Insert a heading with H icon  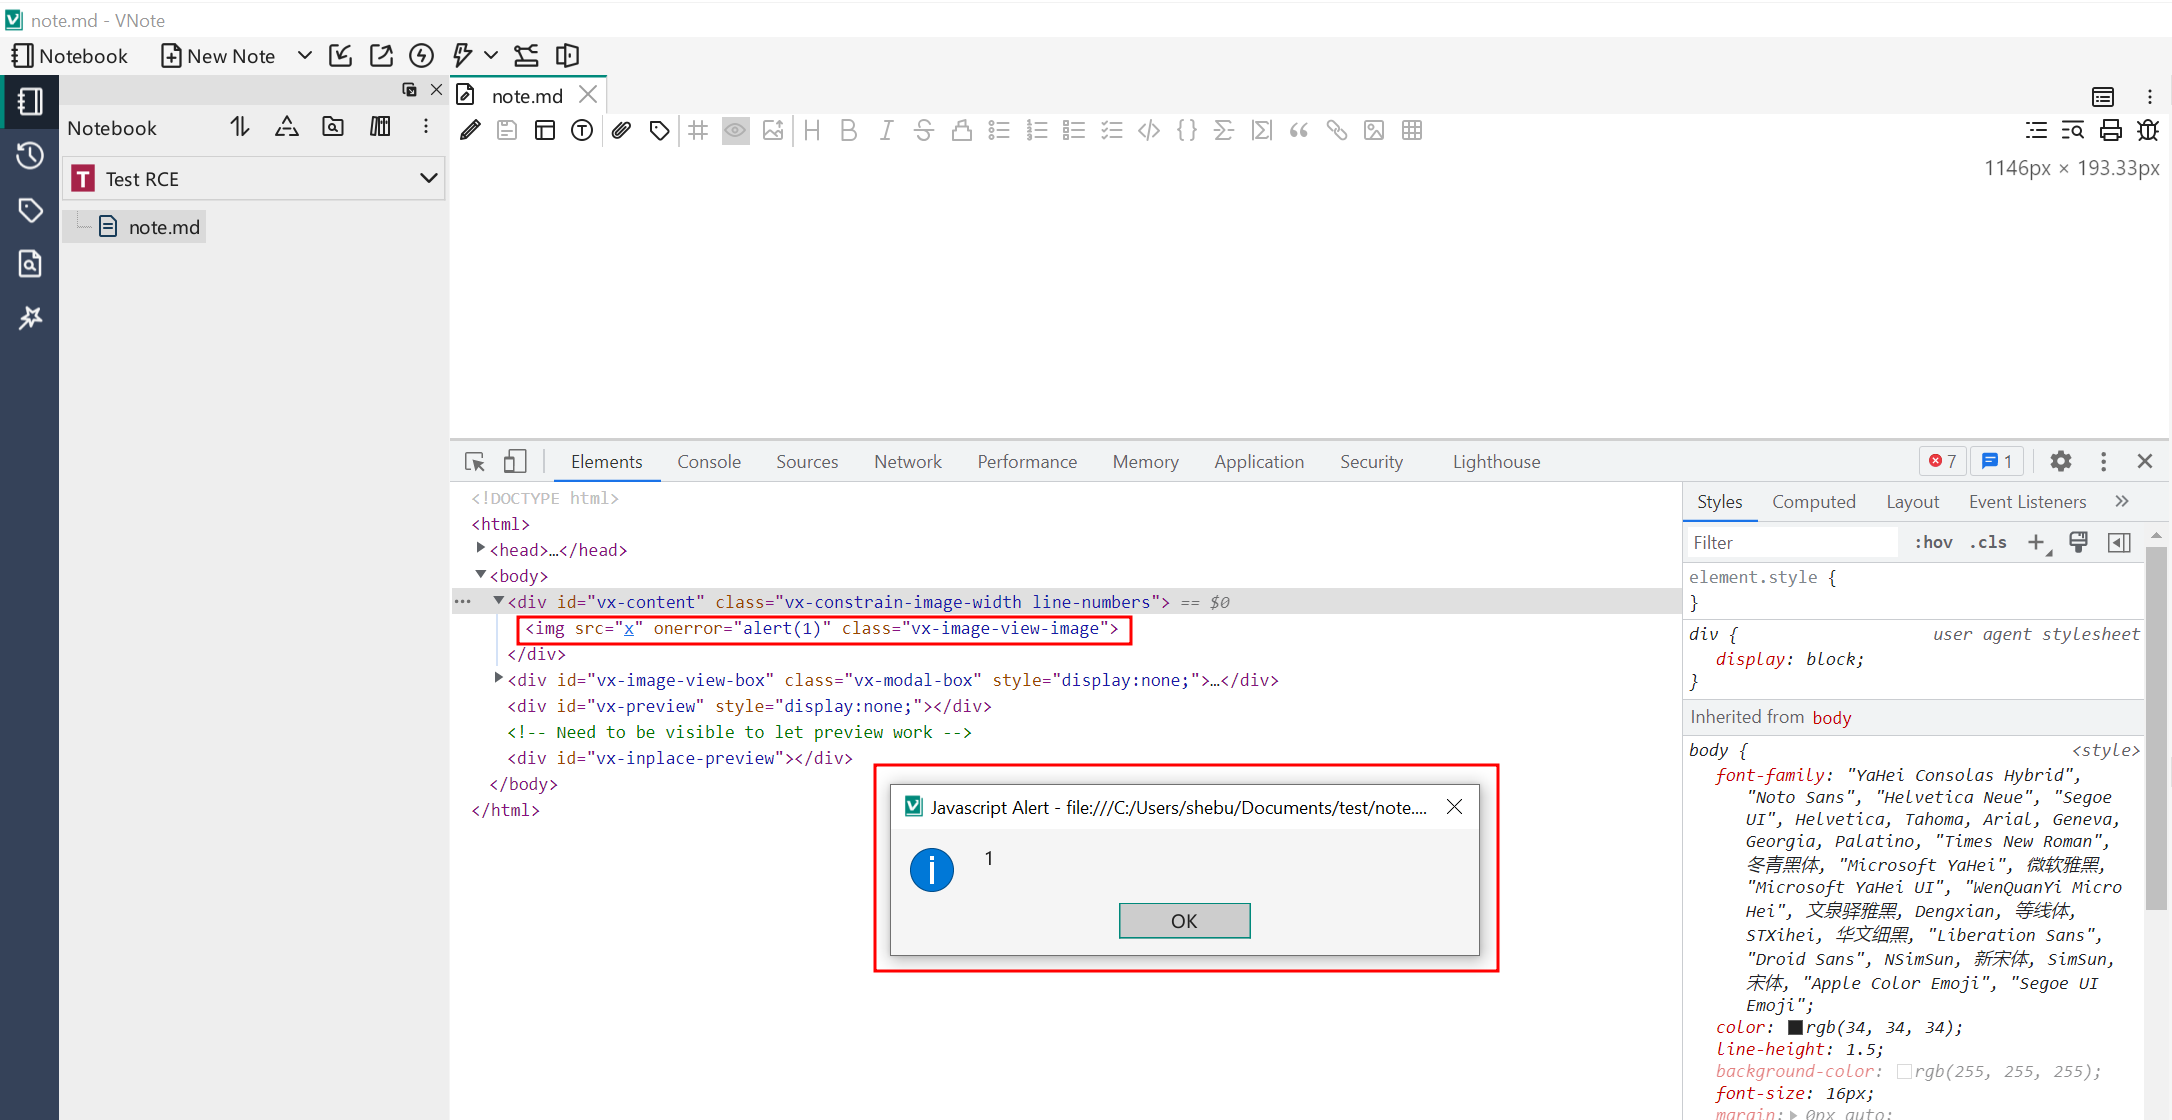[812, 130]
